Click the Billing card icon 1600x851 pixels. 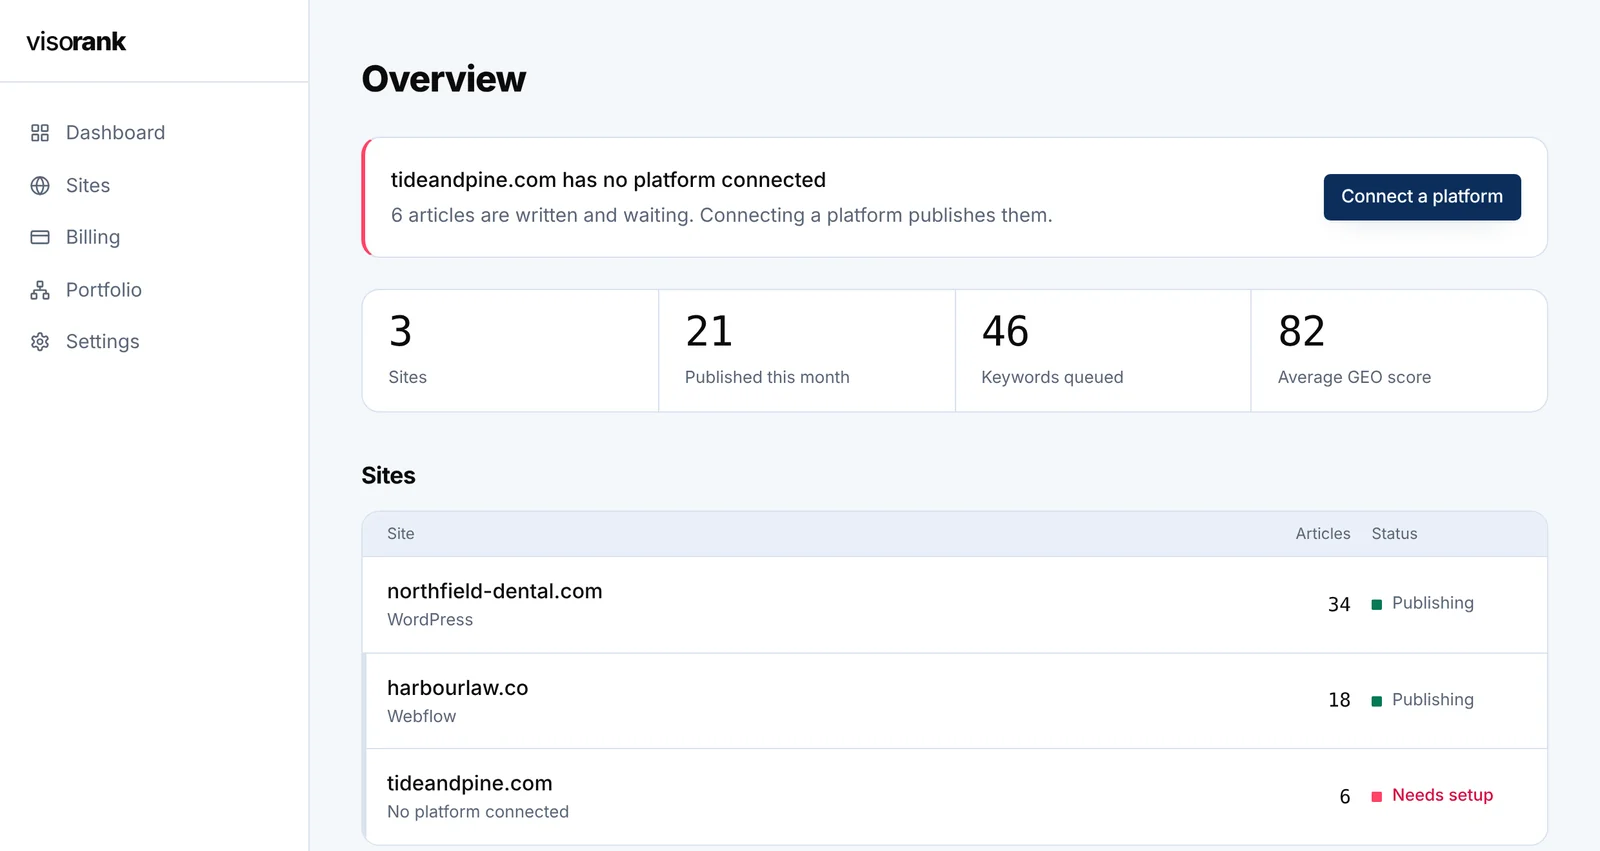[40, 237]
